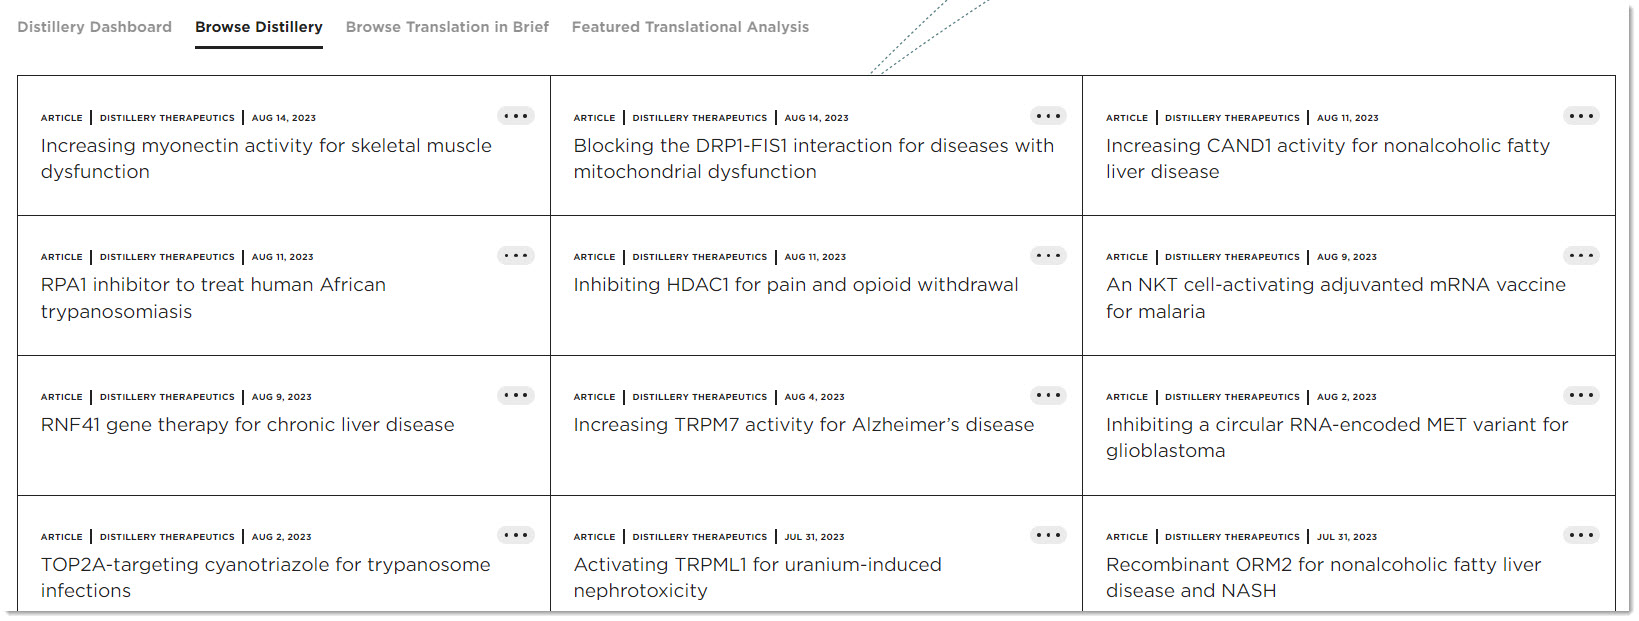Open more options for RPA1 inhibitor article
Viewport: 1639px width, 621px height.
516,256
